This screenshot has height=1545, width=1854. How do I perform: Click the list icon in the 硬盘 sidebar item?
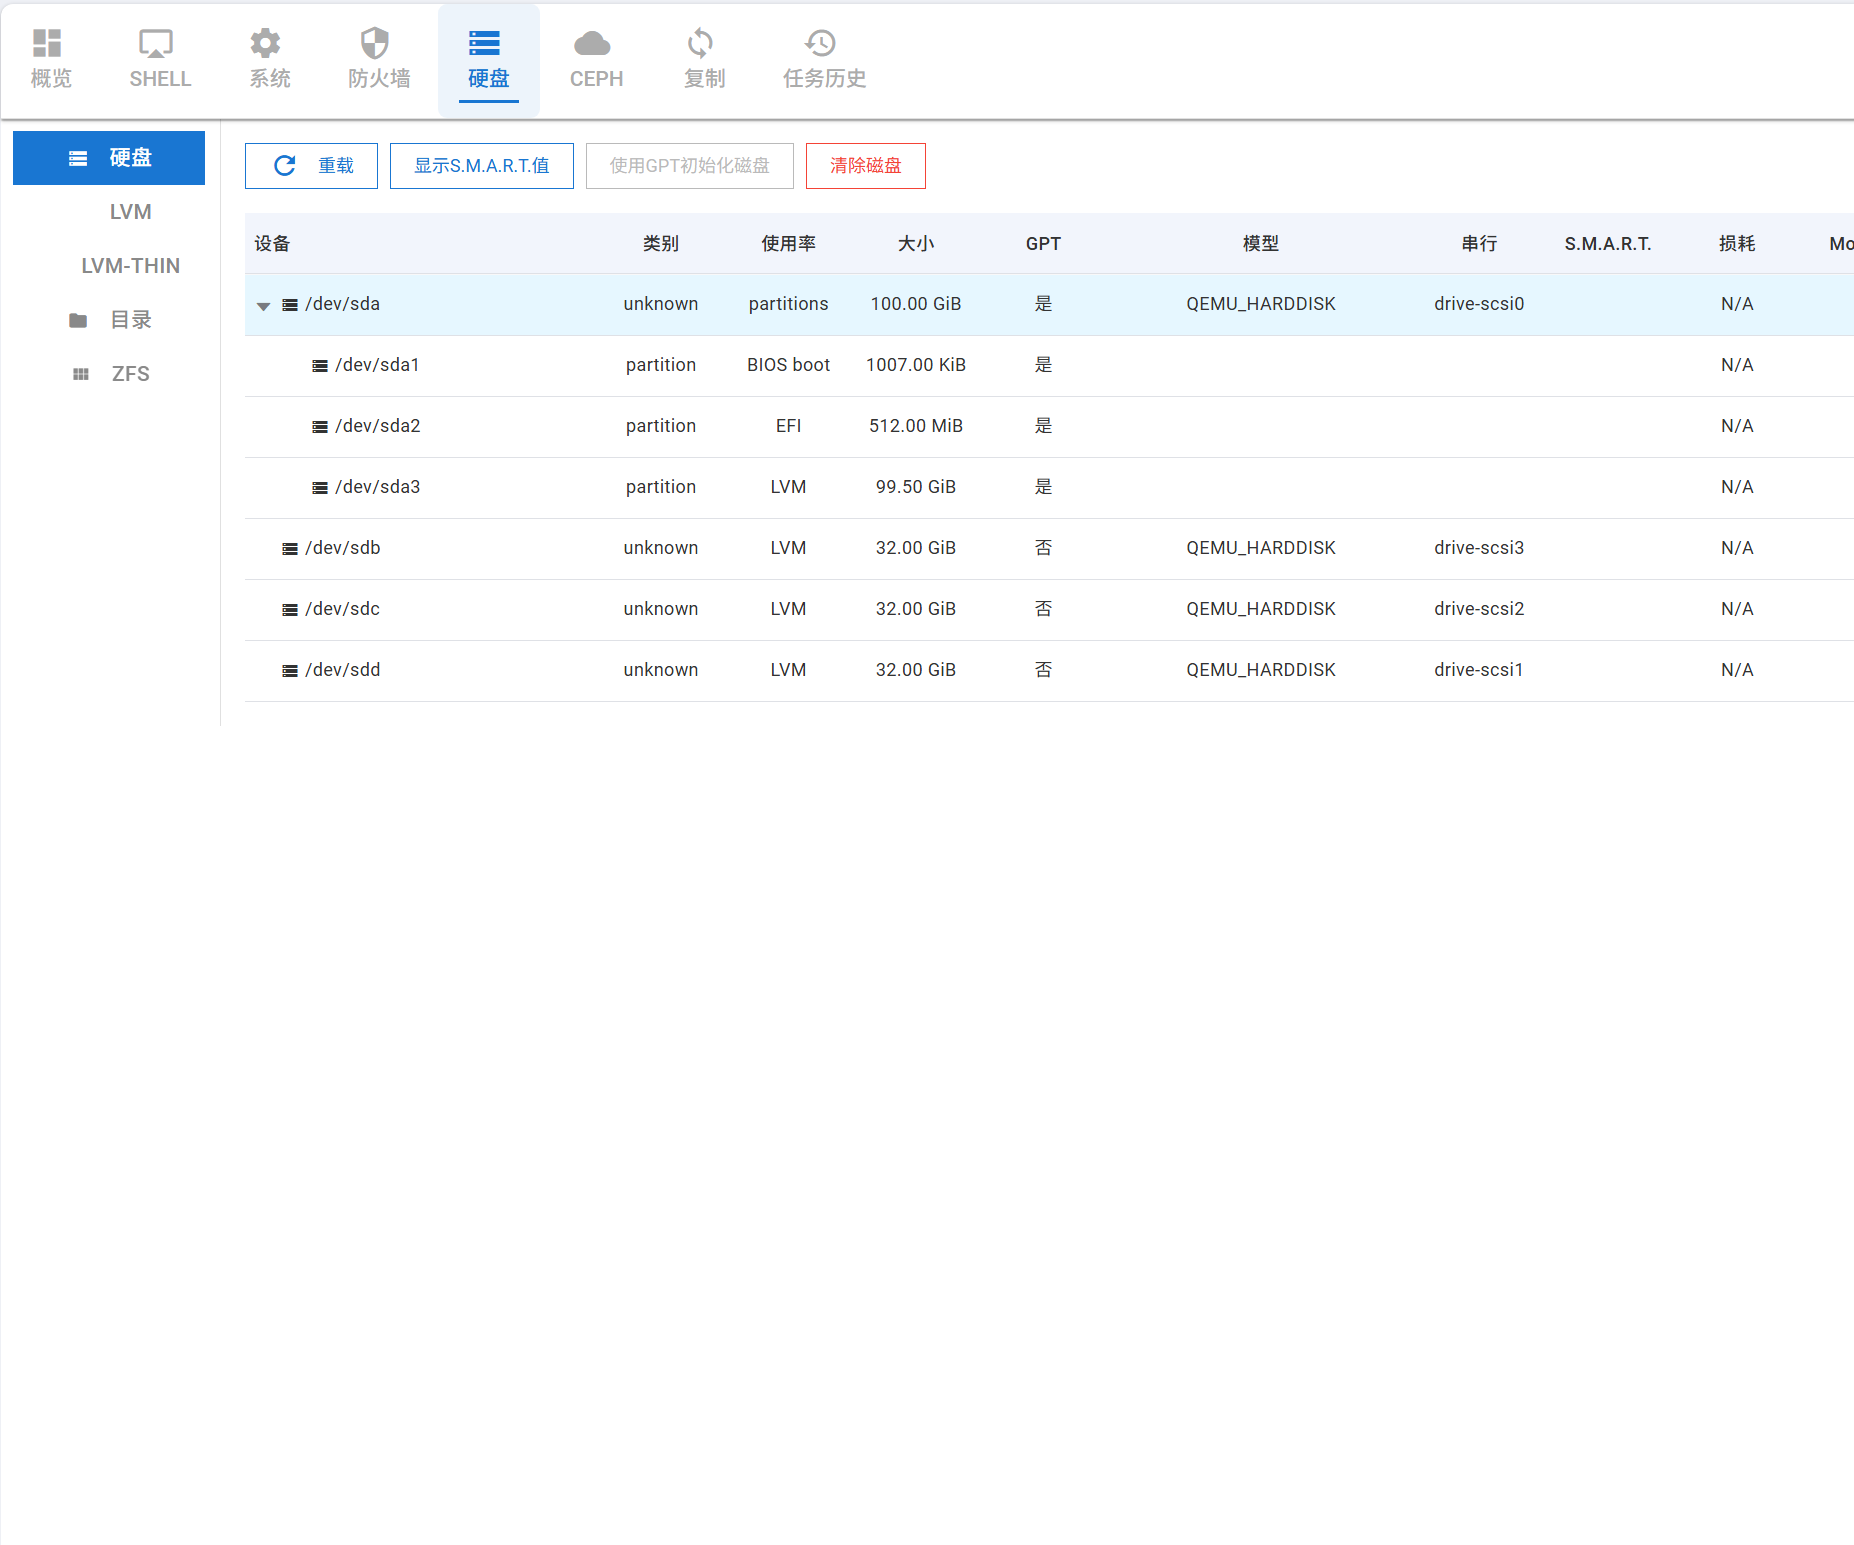click(78, 158)
